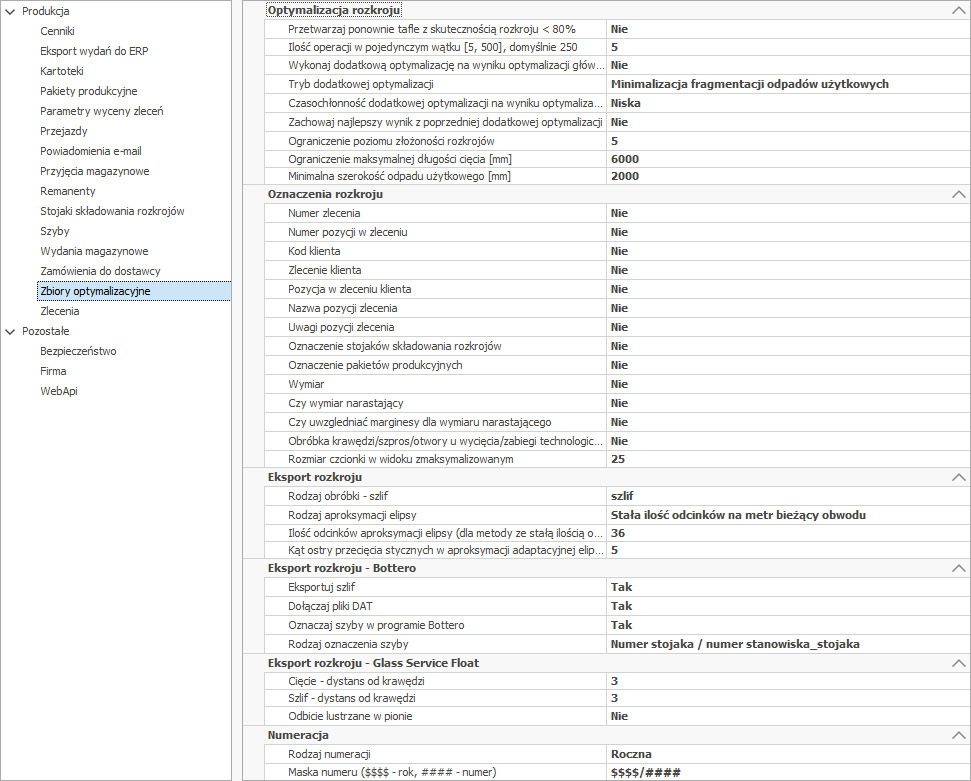Collapse the Eksport rozkroju - Bottero section
Viewport: 971px width, 781px height.
[959, 568]
